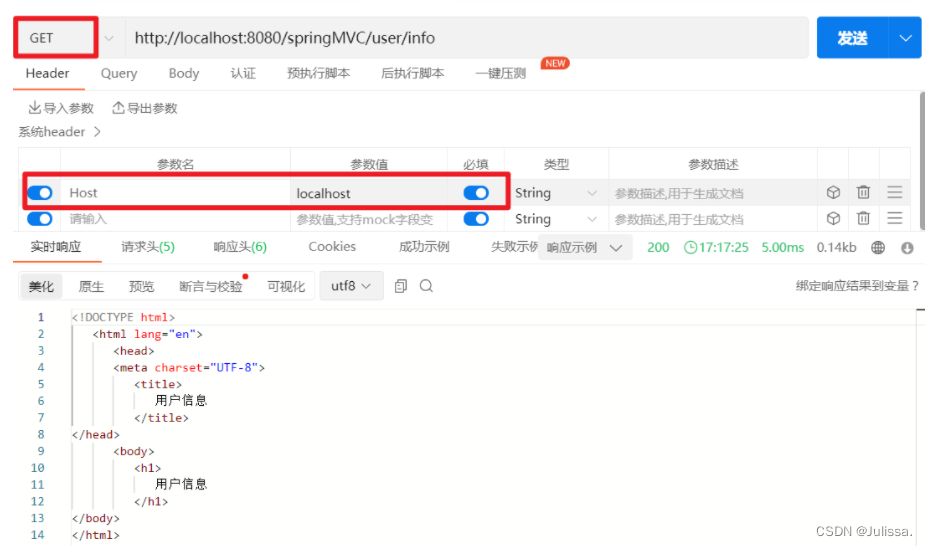Click the clock timestamp 17:17:25

click(716, 247)
